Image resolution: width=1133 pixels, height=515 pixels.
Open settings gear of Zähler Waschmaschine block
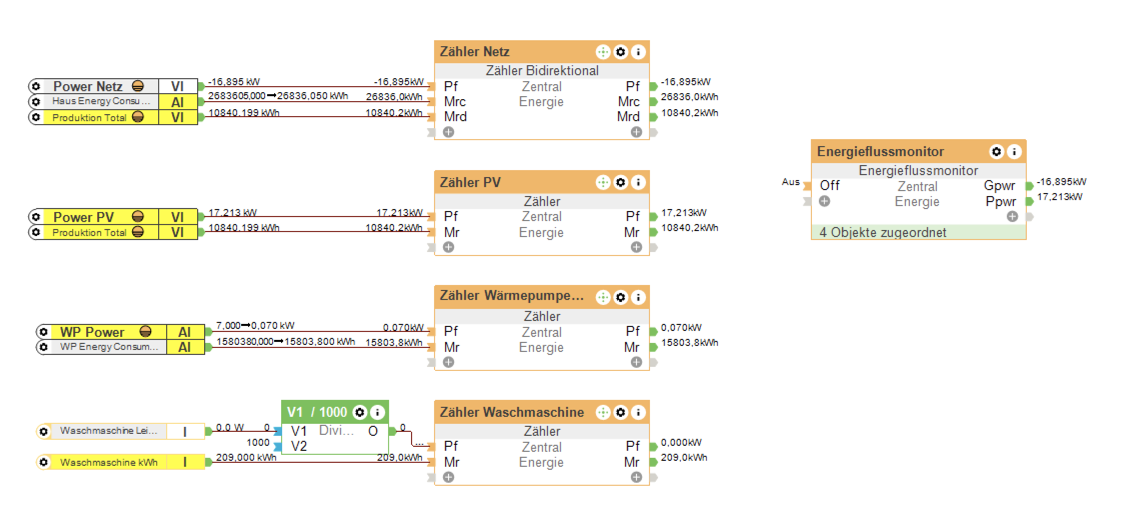(x=620, y=412)
